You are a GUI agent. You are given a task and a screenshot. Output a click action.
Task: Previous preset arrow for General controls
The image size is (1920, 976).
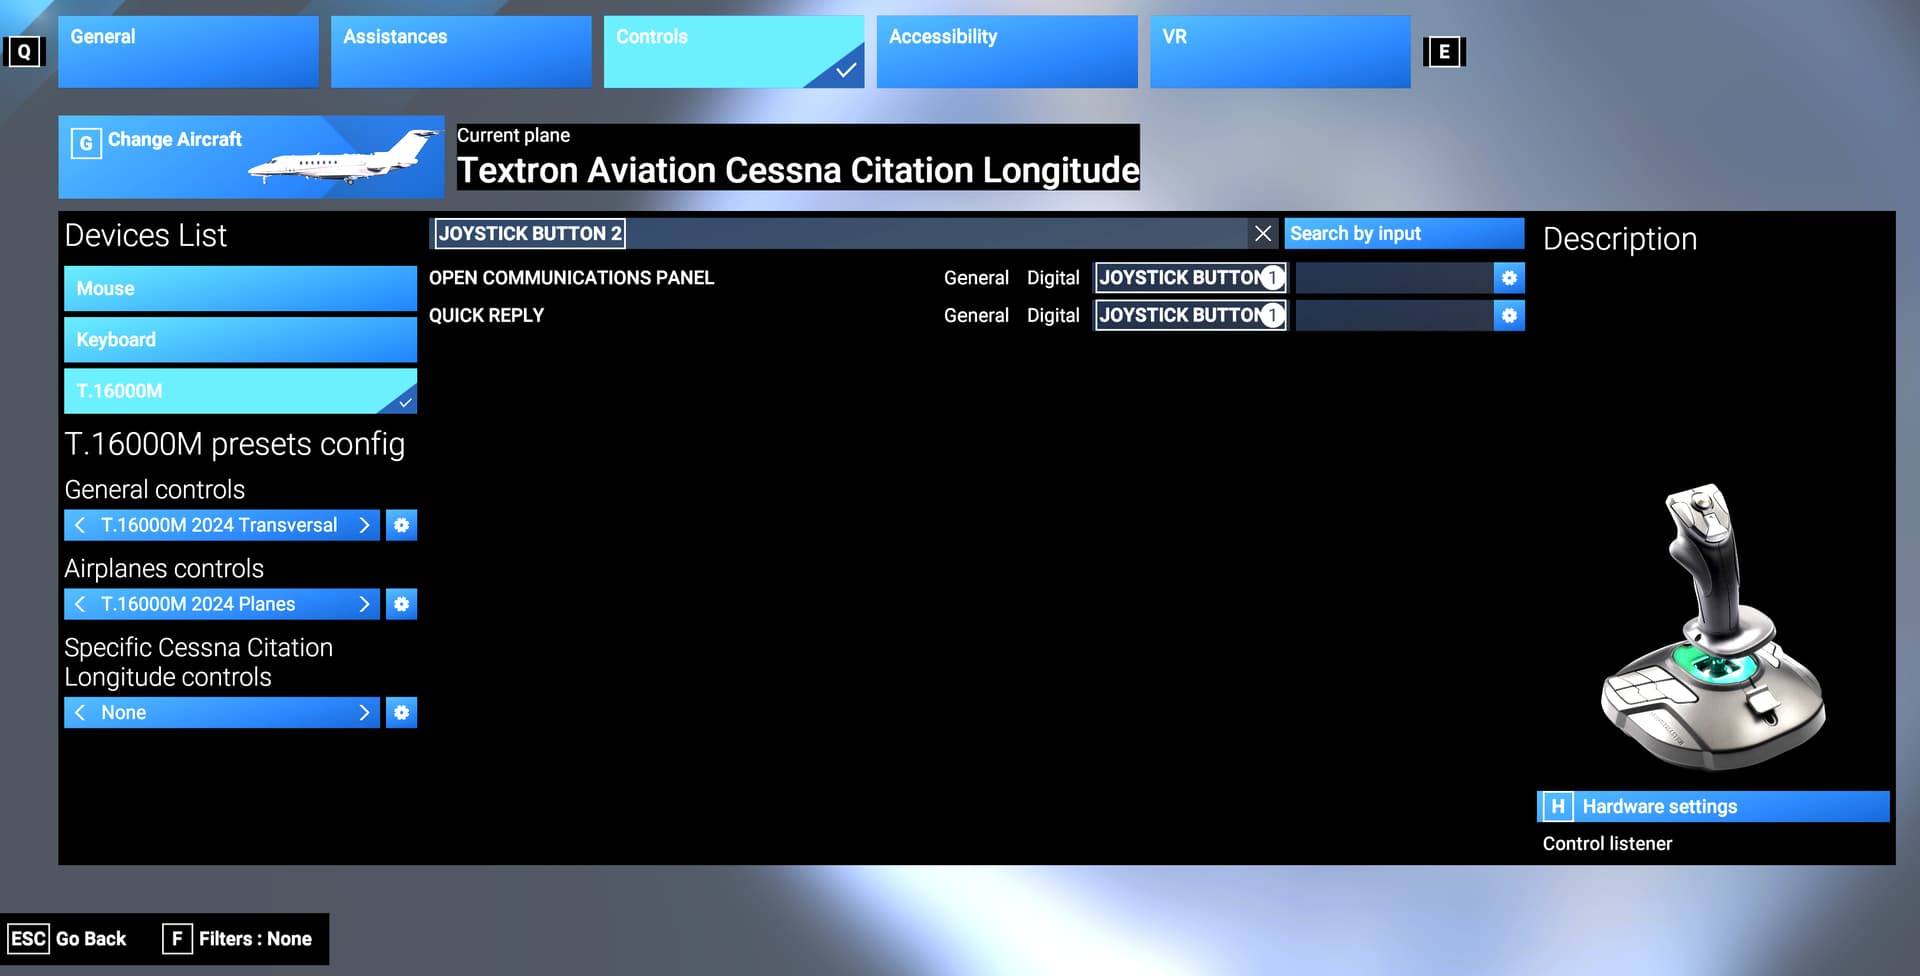80,525
